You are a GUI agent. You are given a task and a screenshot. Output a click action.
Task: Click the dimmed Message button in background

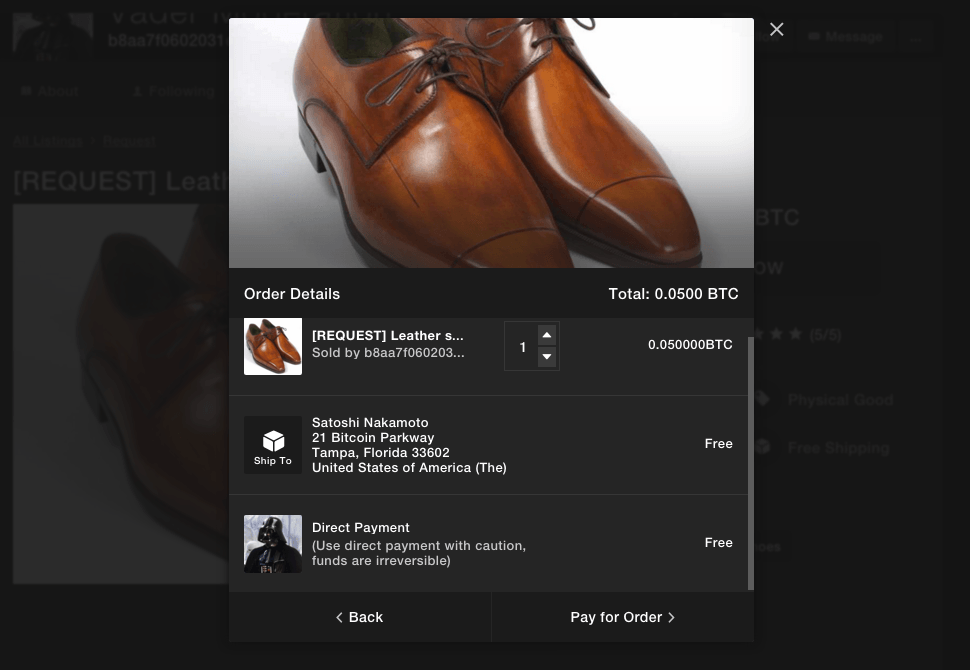pos(845,37)
